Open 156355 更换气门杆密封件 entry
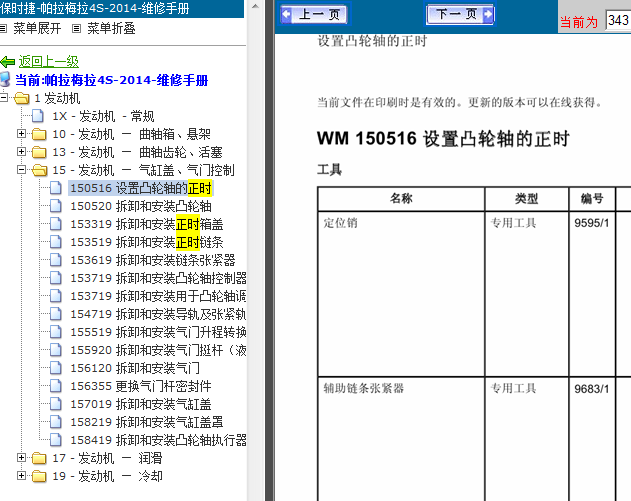Screen dimensions: 631x501 click(141, 386)
